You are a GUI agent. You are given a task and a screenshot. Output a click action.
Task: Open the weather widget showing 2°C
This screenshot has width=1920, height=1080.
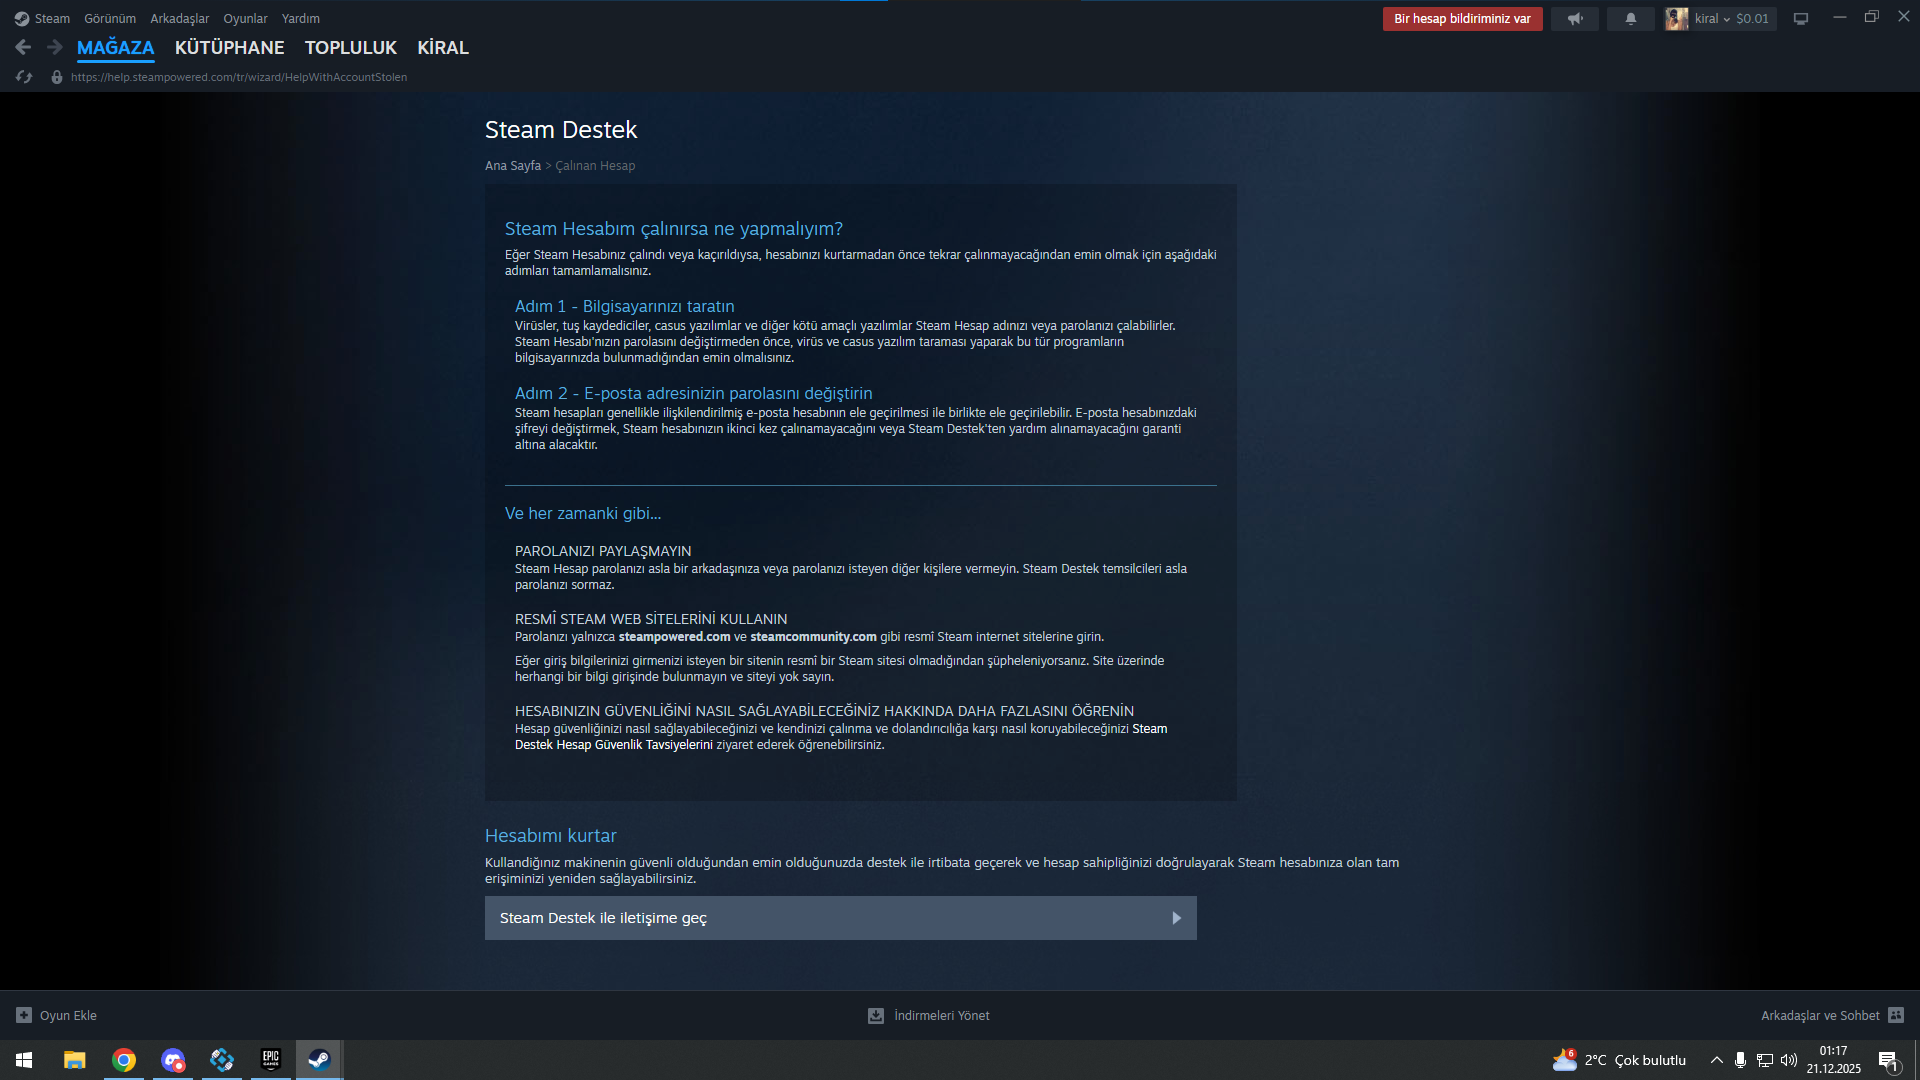[1619, 1060]
